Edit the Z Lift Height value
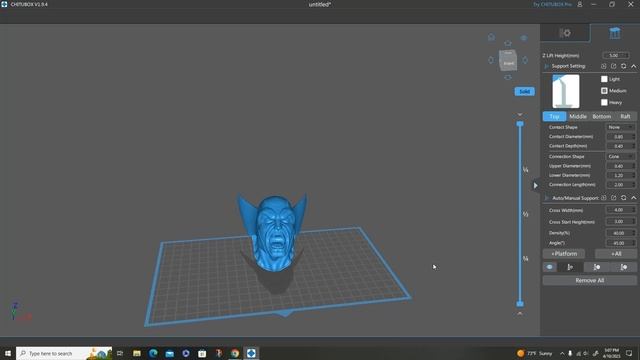This screenshot has width=640, height=360. tap(616, 55)
